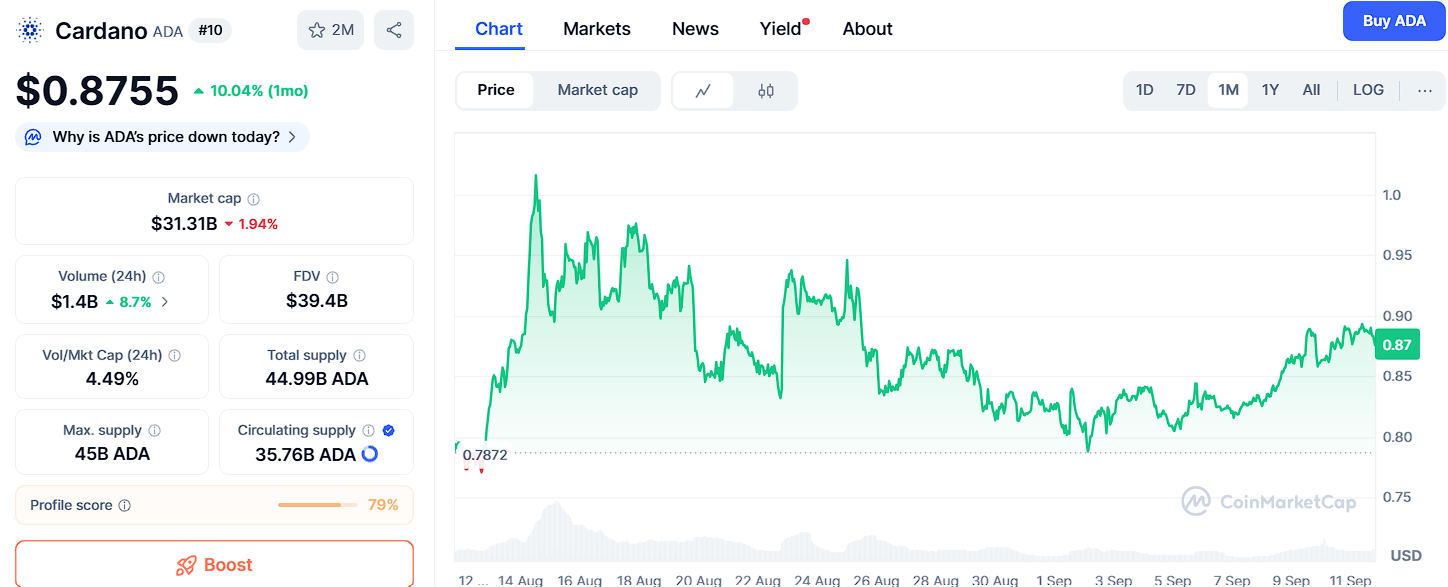The height and width of the screenshot is (587, 1448).
Task: Click the 14 Aug date axis label
Action: tap(519, 580)
